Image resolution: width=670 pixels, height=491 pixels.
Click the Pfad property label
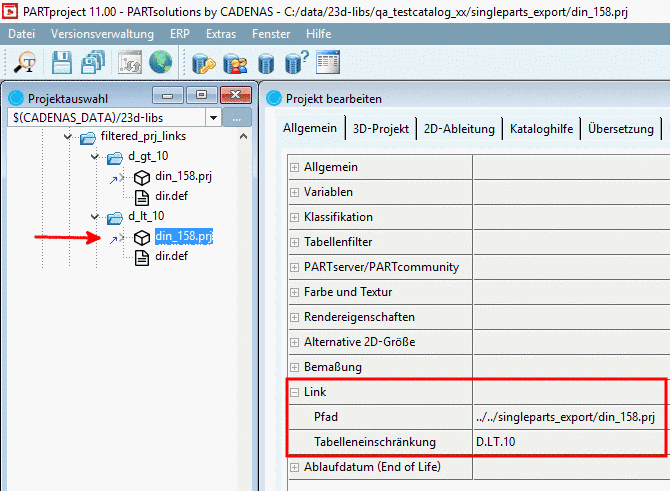click(326, 417)
